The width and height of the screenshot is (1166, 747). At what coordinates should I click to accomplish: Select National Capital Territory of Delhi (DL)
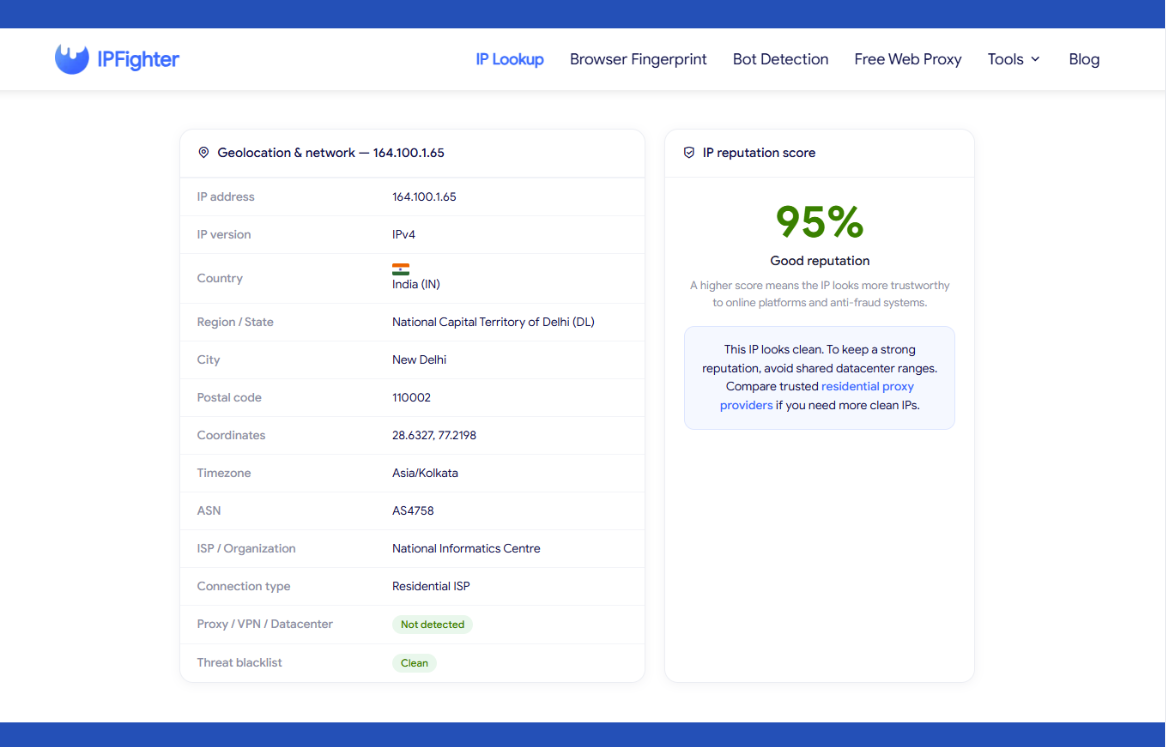[x=493, y=322]
